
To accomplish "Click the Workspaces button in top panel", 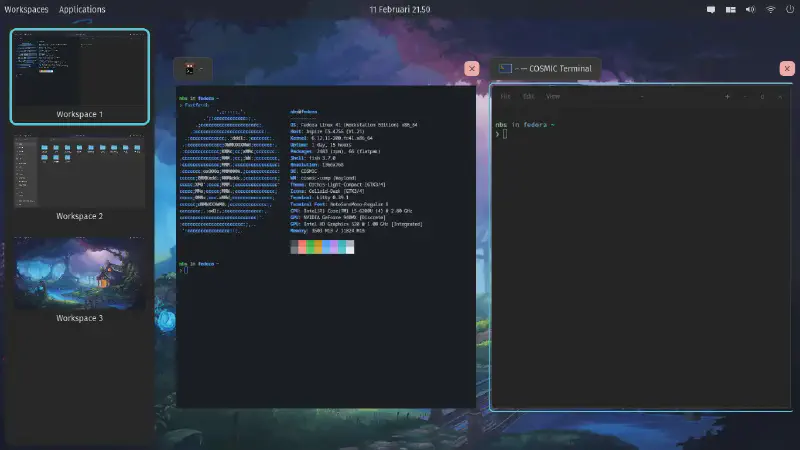I will (26, 9).
